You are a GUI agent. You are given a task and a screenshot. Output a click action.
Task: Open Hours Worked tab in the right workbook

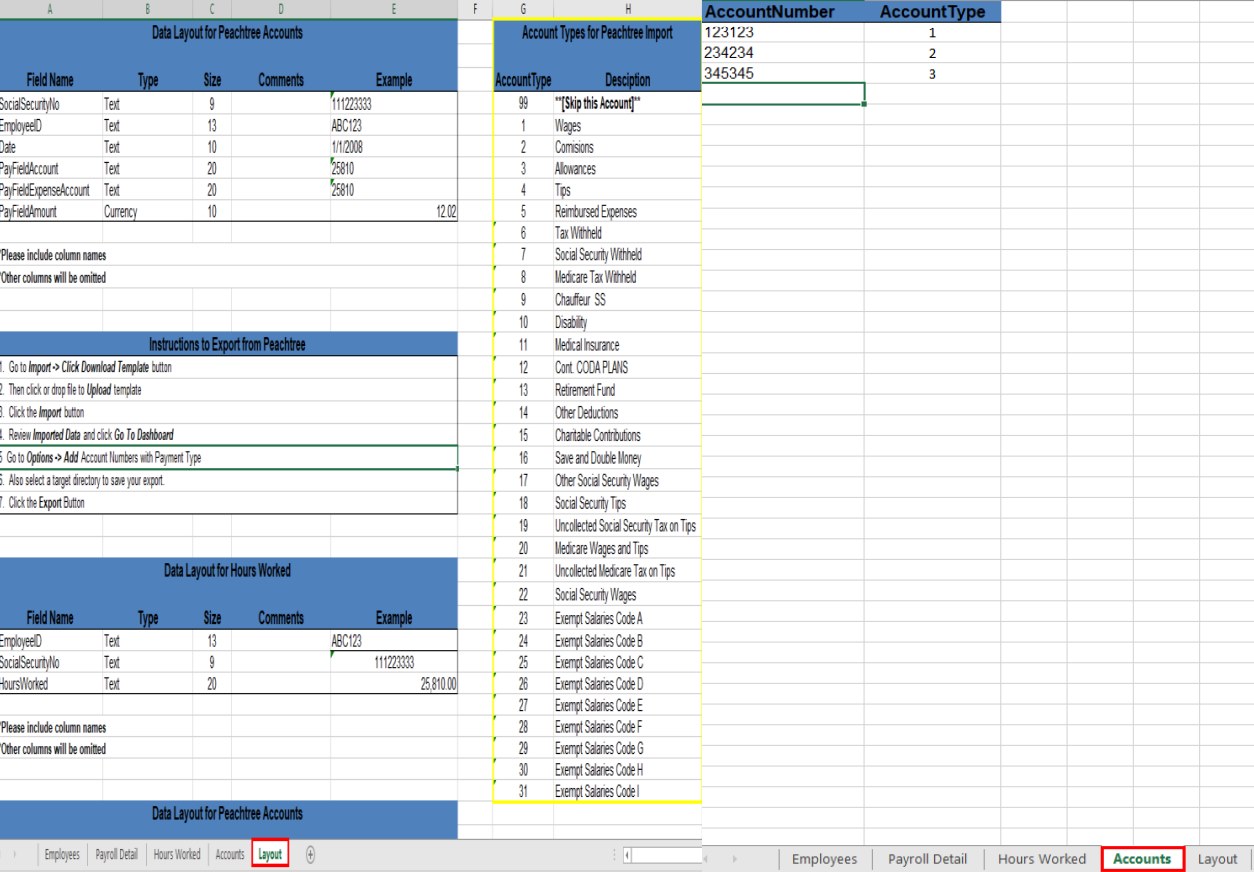click(x=1042, y=859)
